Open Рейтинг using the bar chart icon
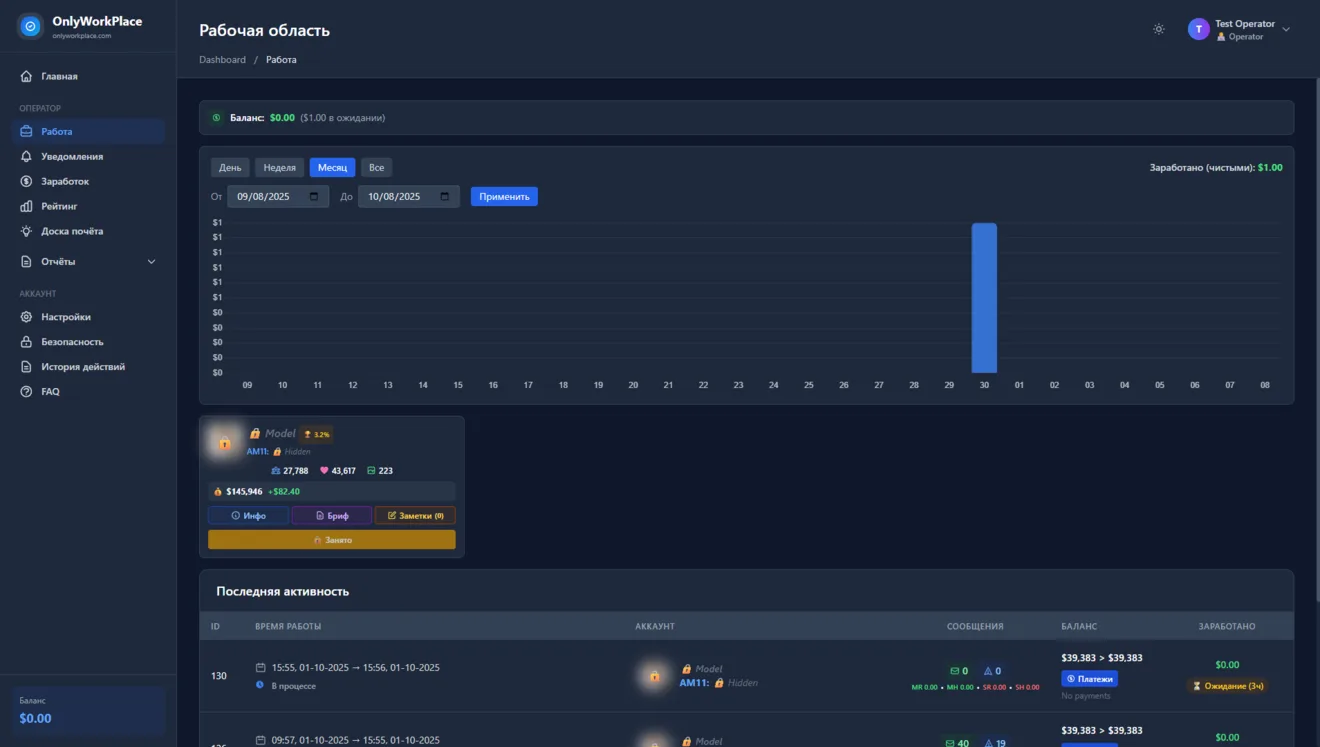Viewport: 1320px width, 747px height. tap(26, 207)
